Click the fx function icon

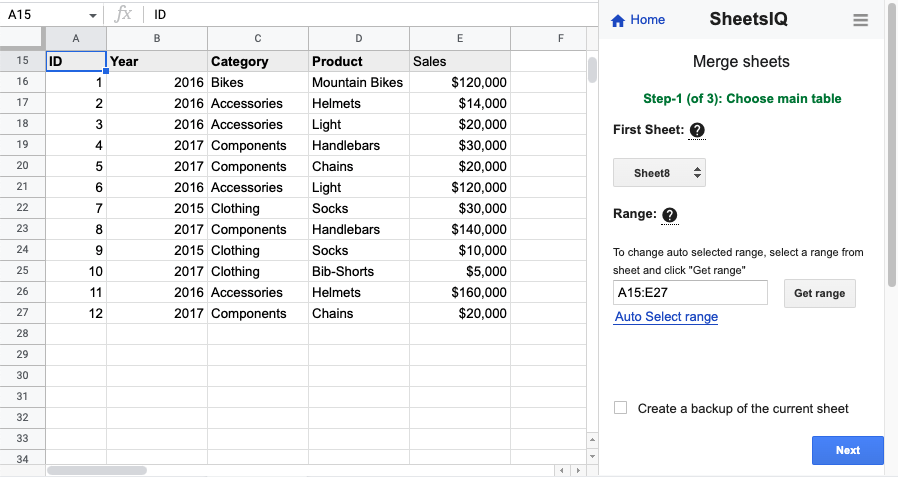pyautogui.click(x=123, y=14)
